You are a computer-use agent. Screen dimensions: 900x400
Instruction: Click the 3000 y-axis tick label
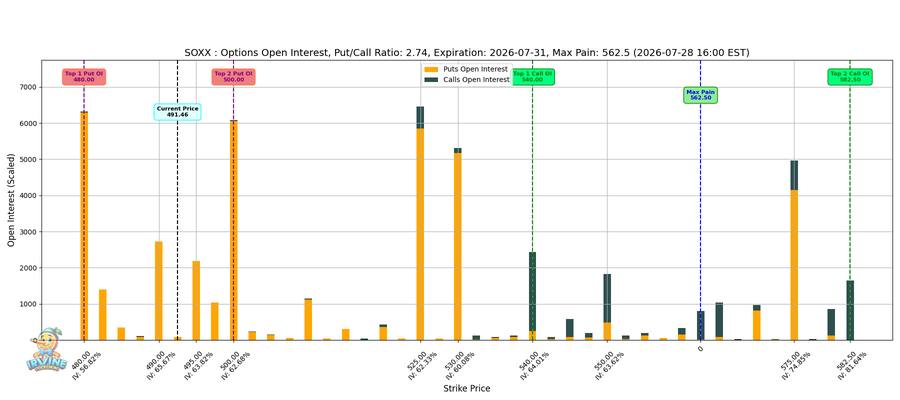coord(28,232)
